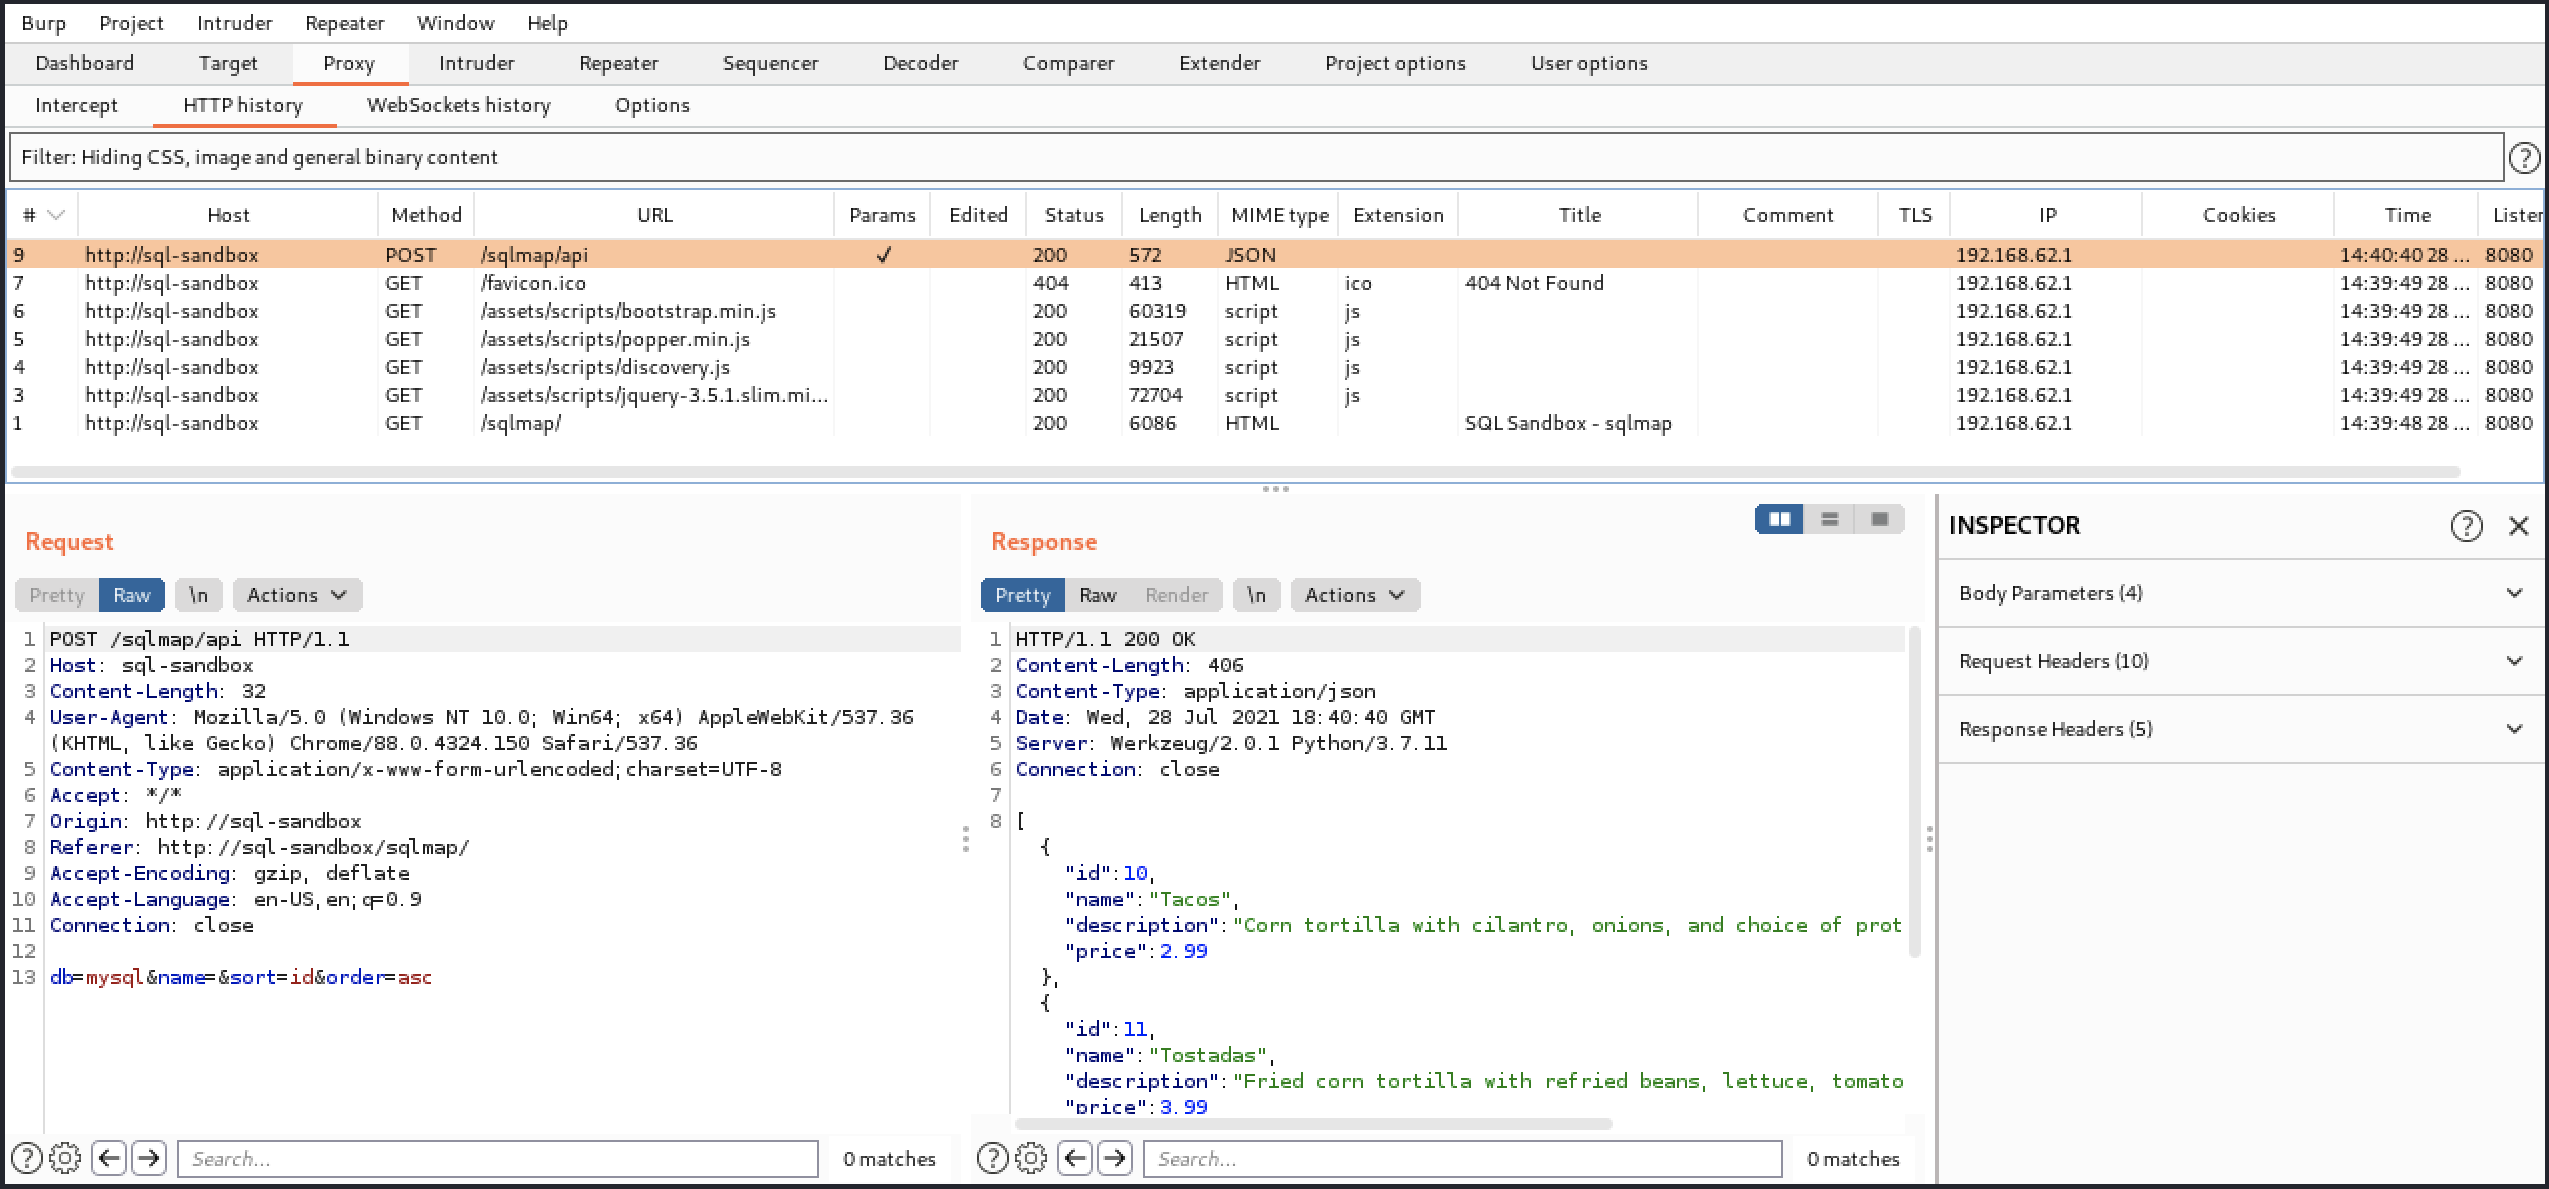The width and height of the screenshot is (2549, 1189).
Task: Toggle Raw view in Response panel
Action: coord(1097,595)
